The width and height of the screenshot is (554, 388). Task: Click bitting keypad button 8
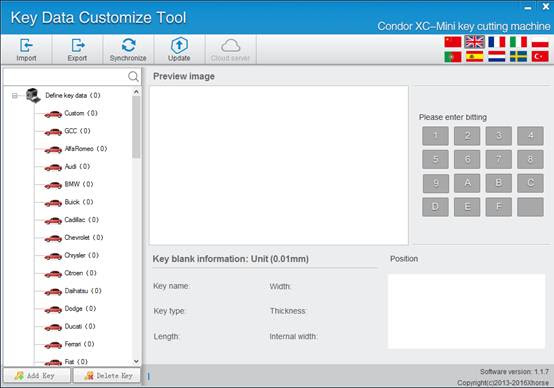530,159
